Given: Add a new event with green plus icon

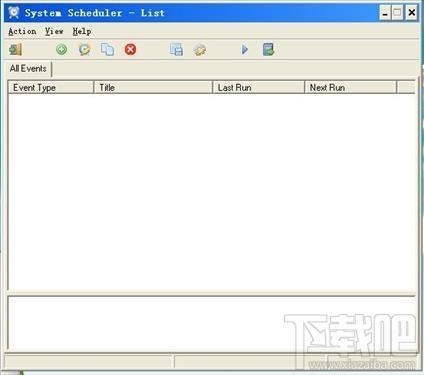Looking at the screenshot, I should click(x=61, y=50).
